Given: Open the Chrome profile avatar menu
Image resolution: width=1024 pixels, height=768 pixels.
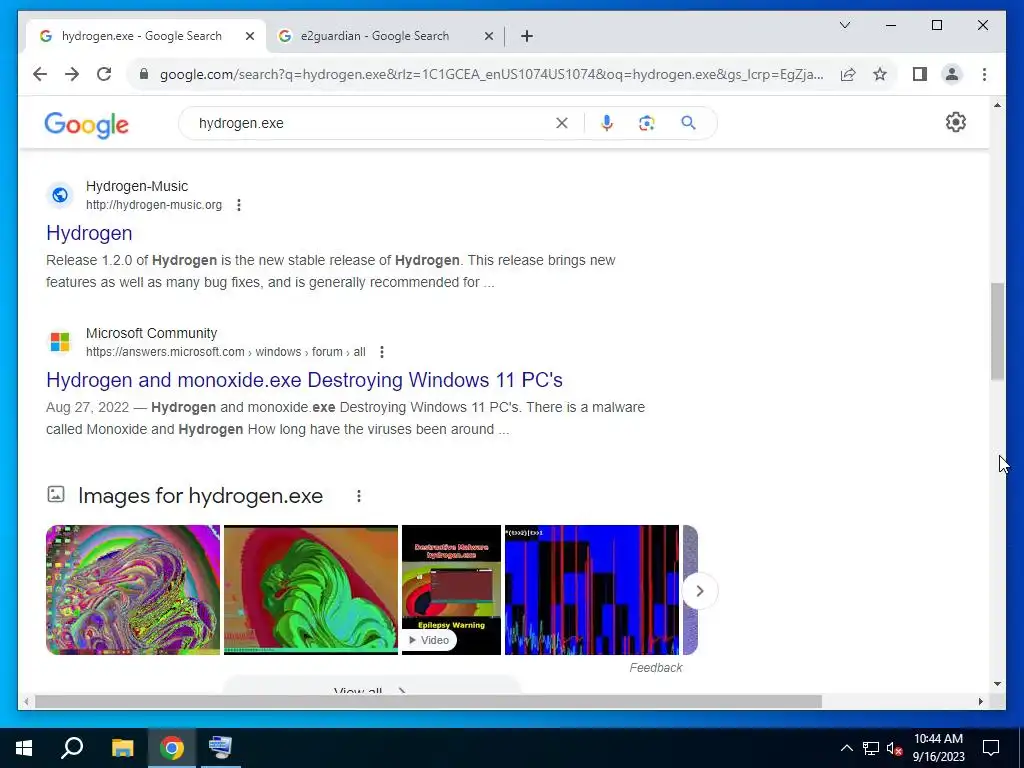Looking at the screenshot, I should point(952,74).
